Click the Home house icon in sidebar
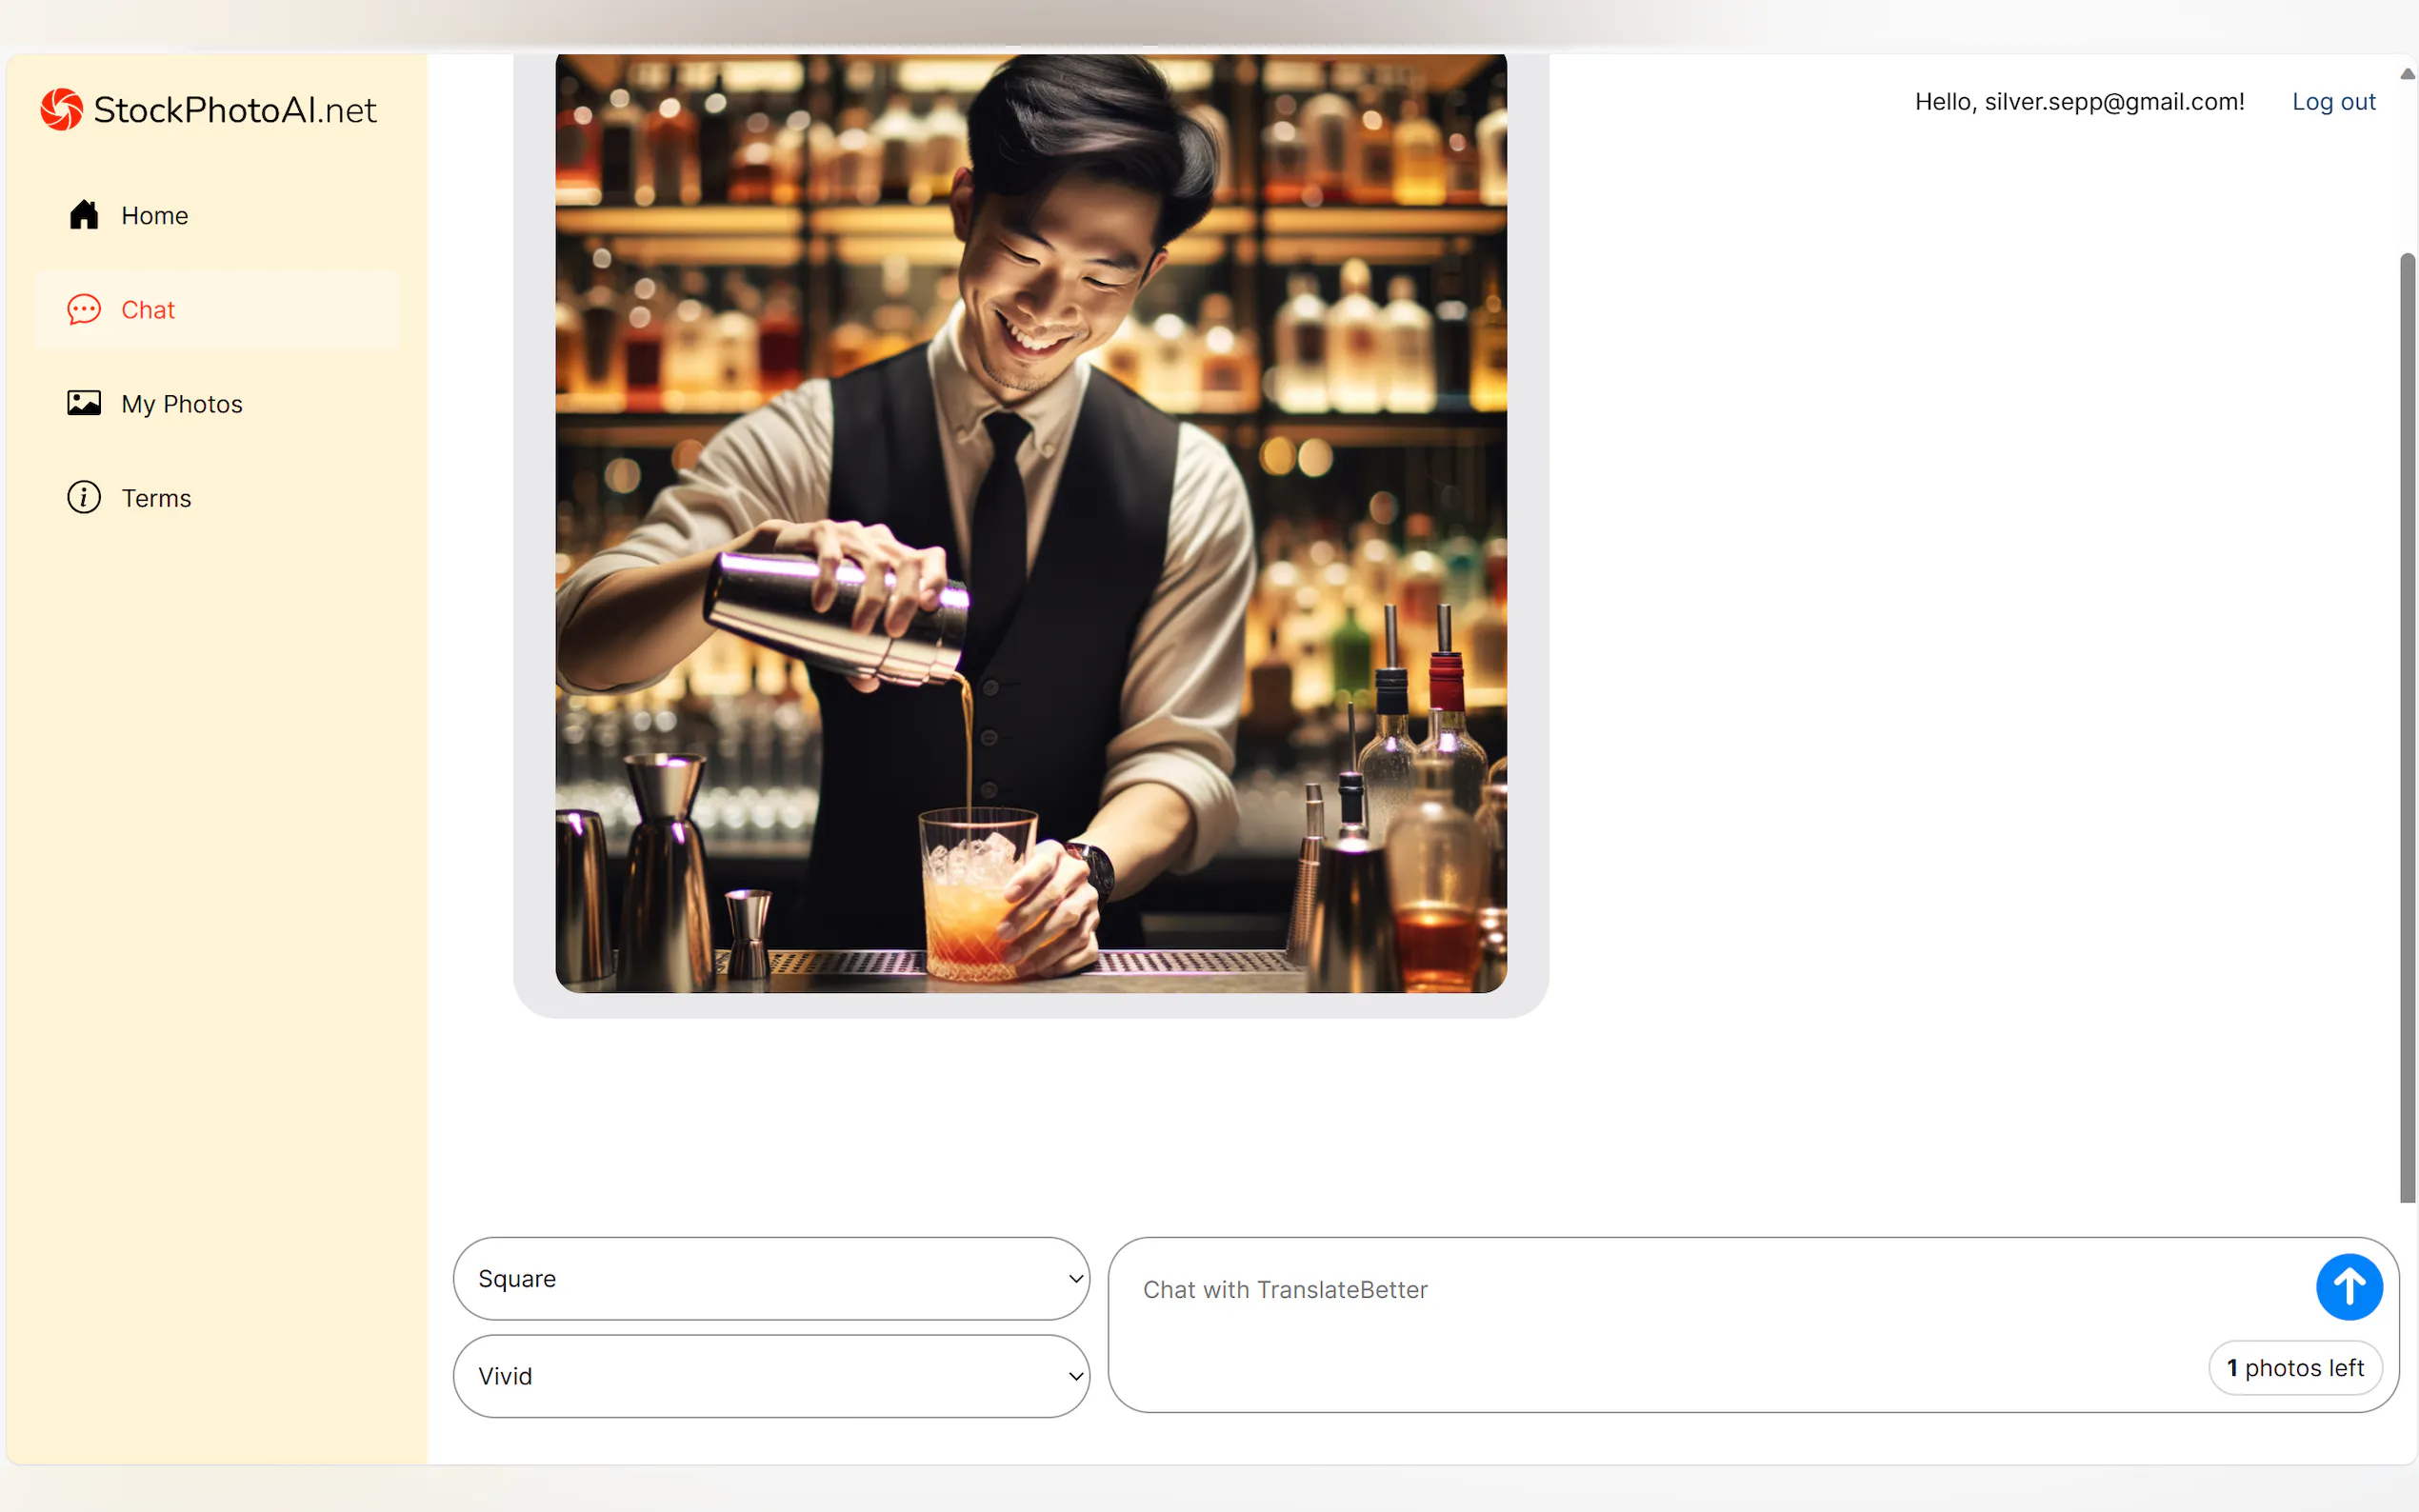Image resolution: width=2419 pixels, height=1512 pixels. [x=84, y=215]
